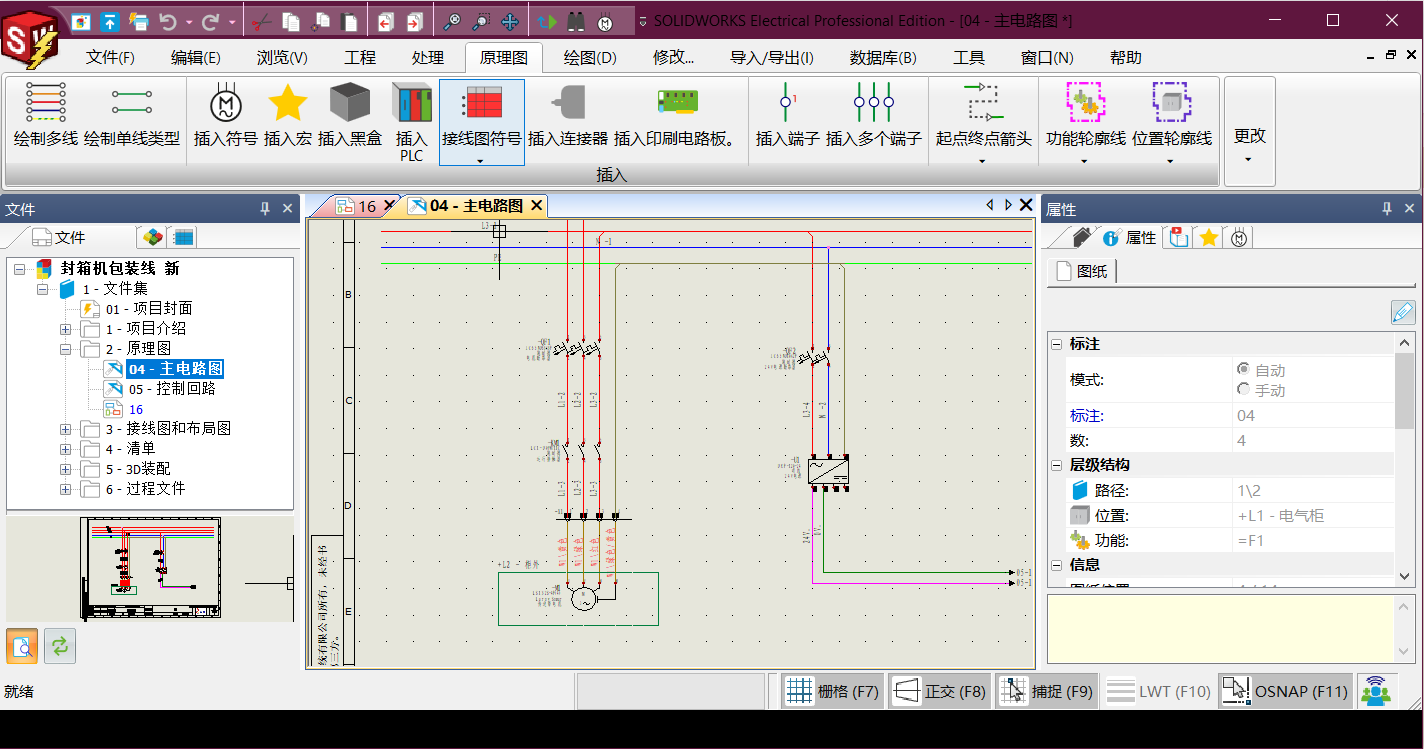Image resolution: width=1424 pixels, height=749 pixels.
Task: Select 01 - 项目封面 in file tree
Action: 148,309
